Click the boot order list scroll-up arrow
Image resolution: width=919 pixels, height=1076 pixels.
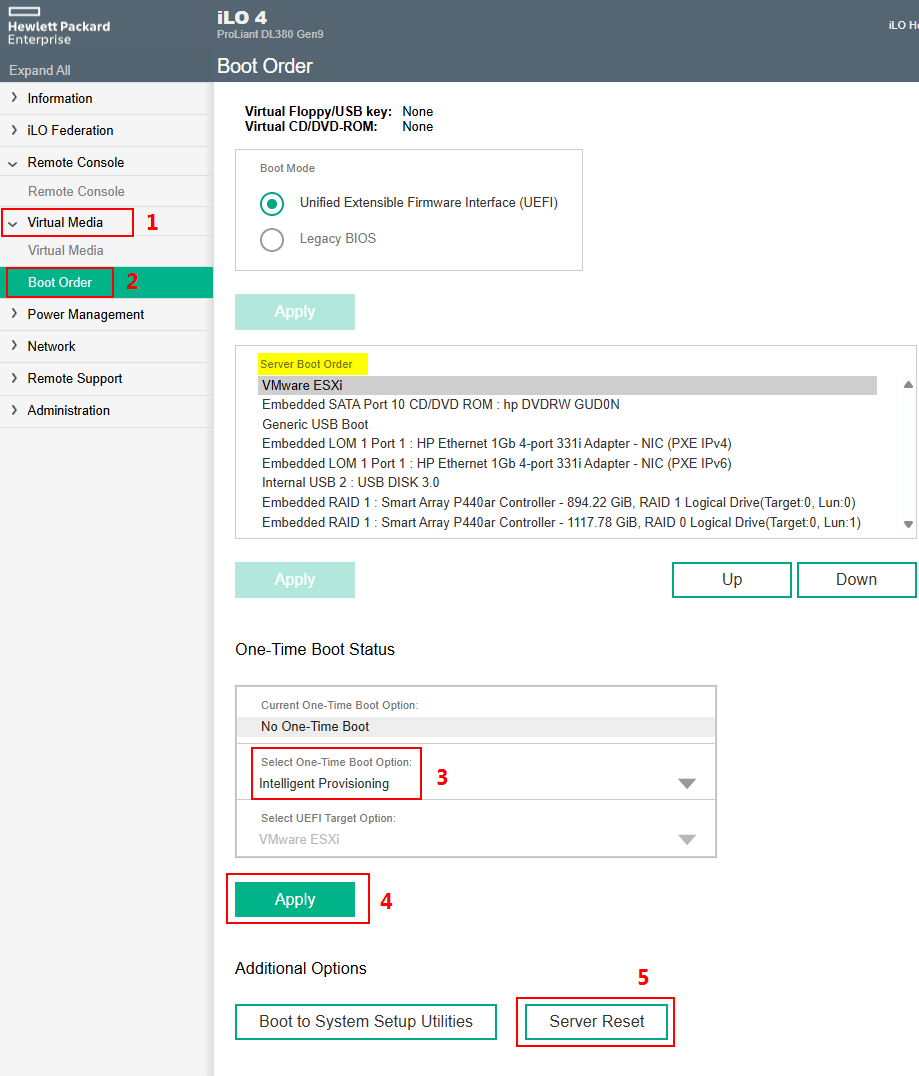[x=908, y=385]
